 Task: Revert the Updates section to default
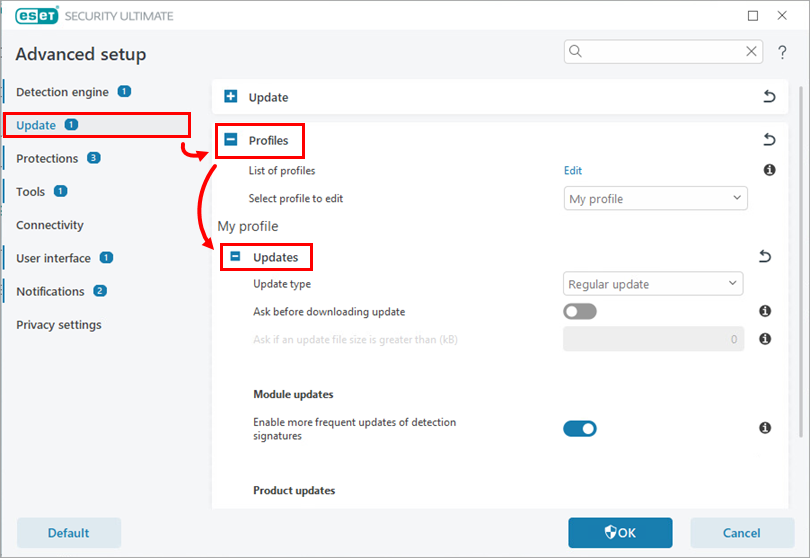click(x=765, y=256)
